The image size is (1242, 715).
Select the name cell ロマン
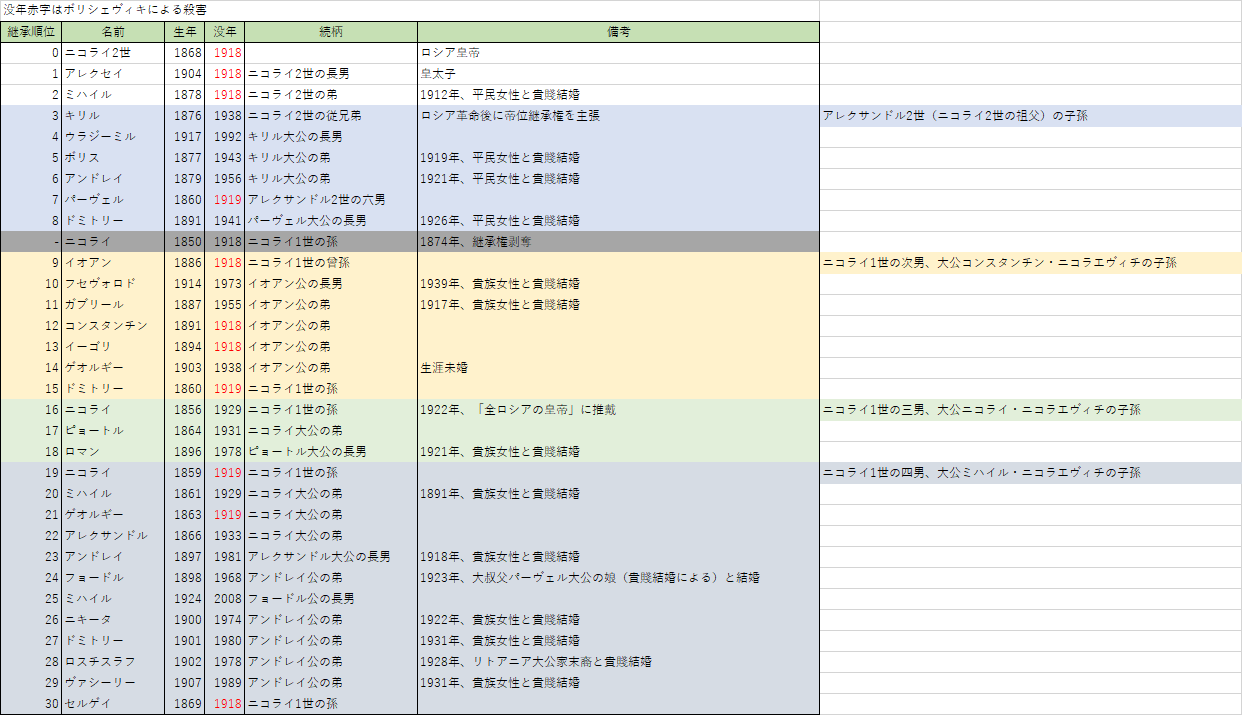click(113, 452)
